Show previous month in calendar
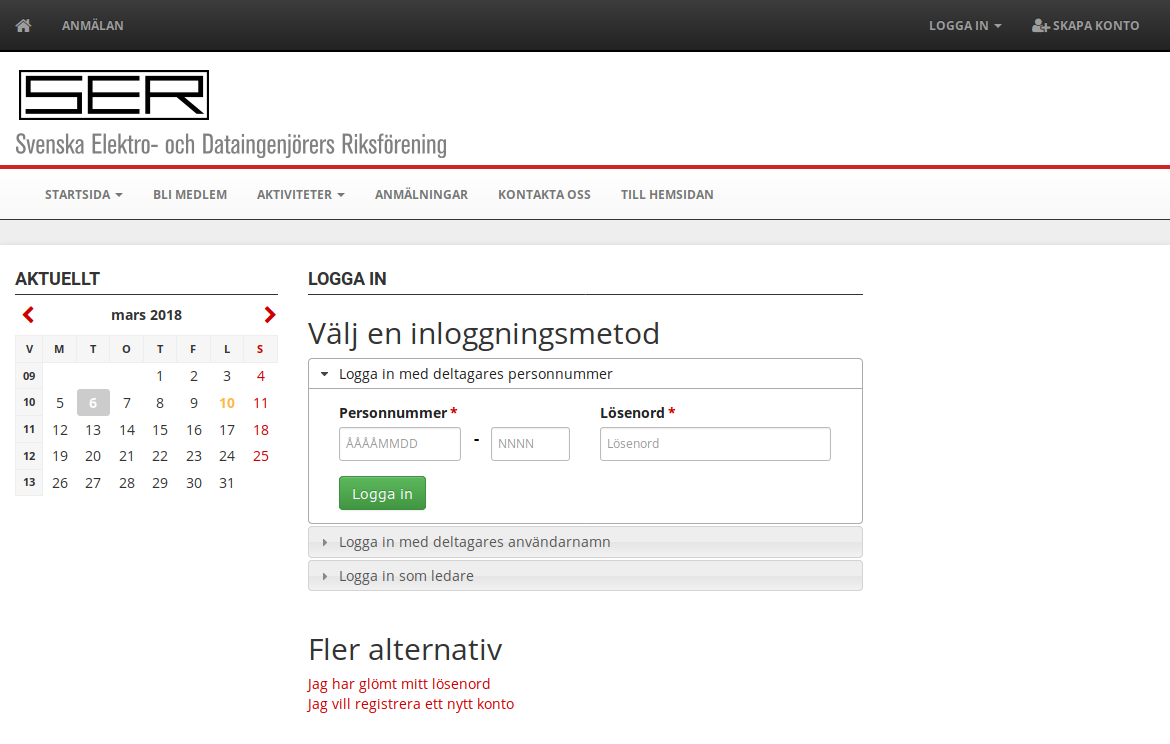 click(28, 315)
